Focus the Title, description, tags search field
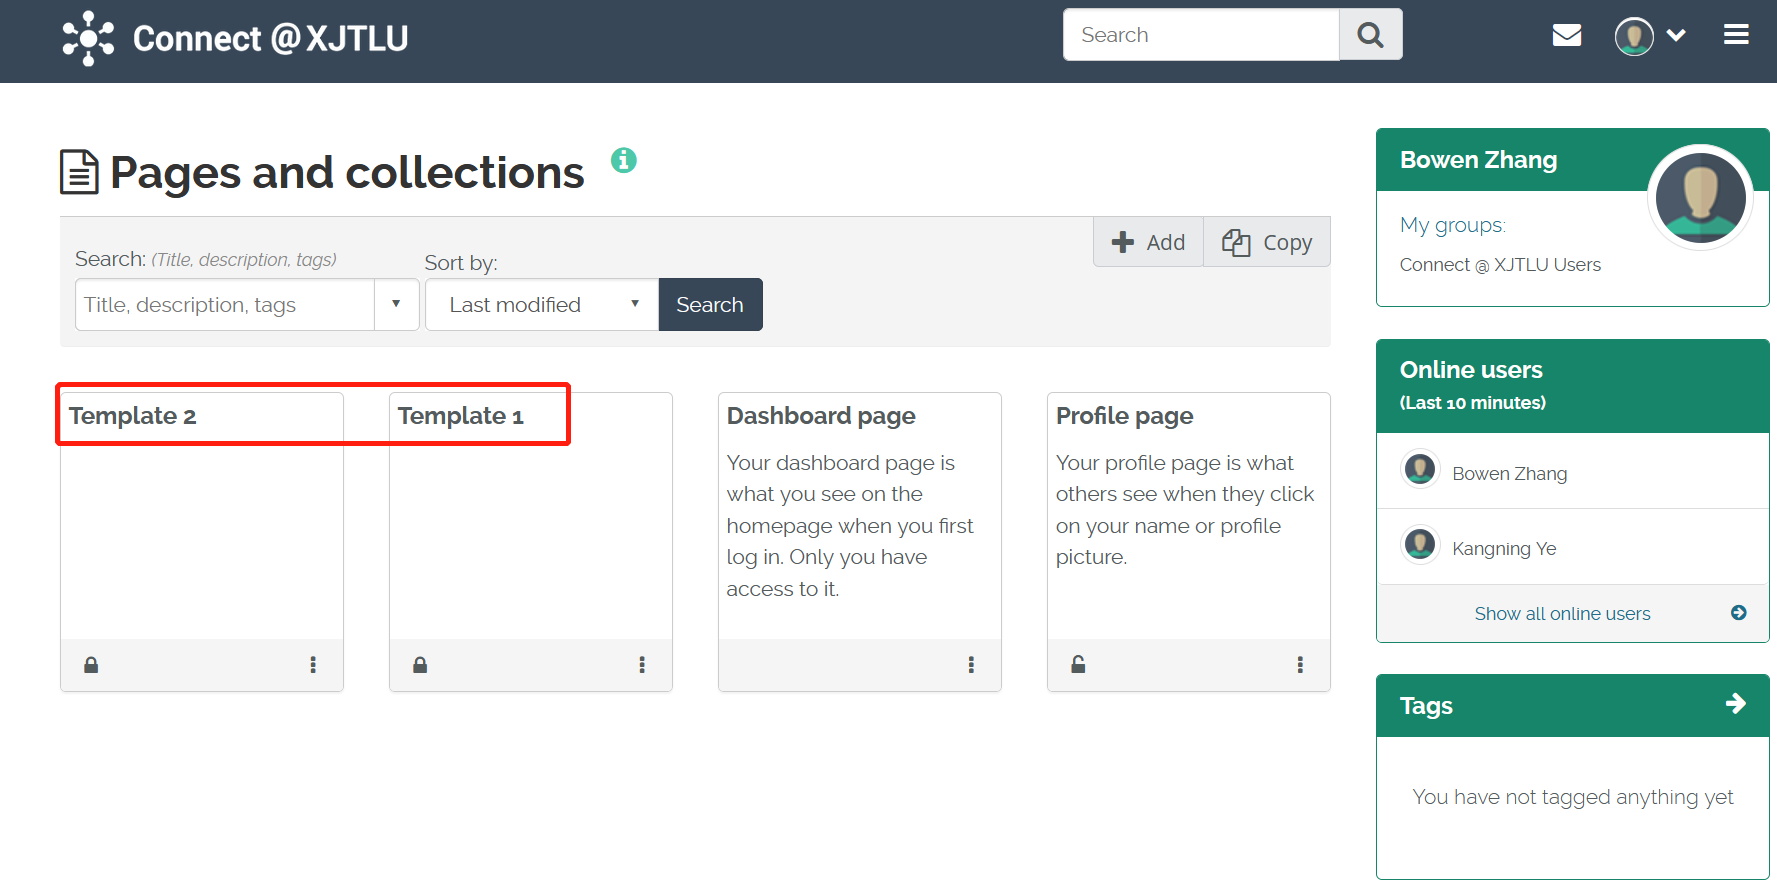 point(225,305)
